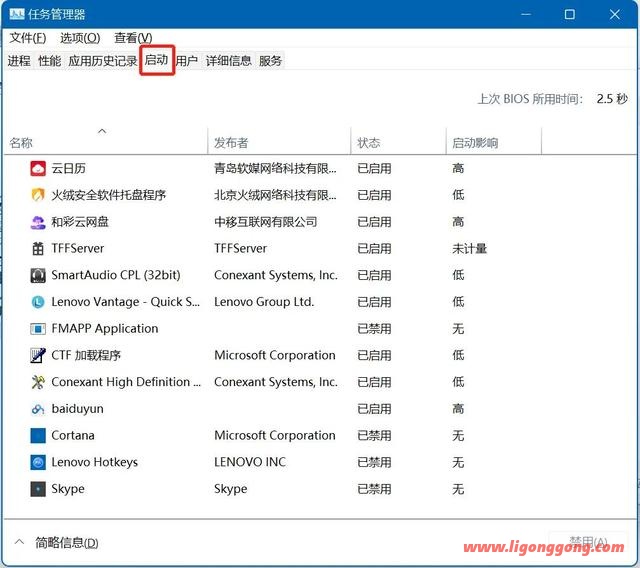Open the 查看(V) menu
The width and height of the screenshot is (640, 568).
(x=133, y=38)
